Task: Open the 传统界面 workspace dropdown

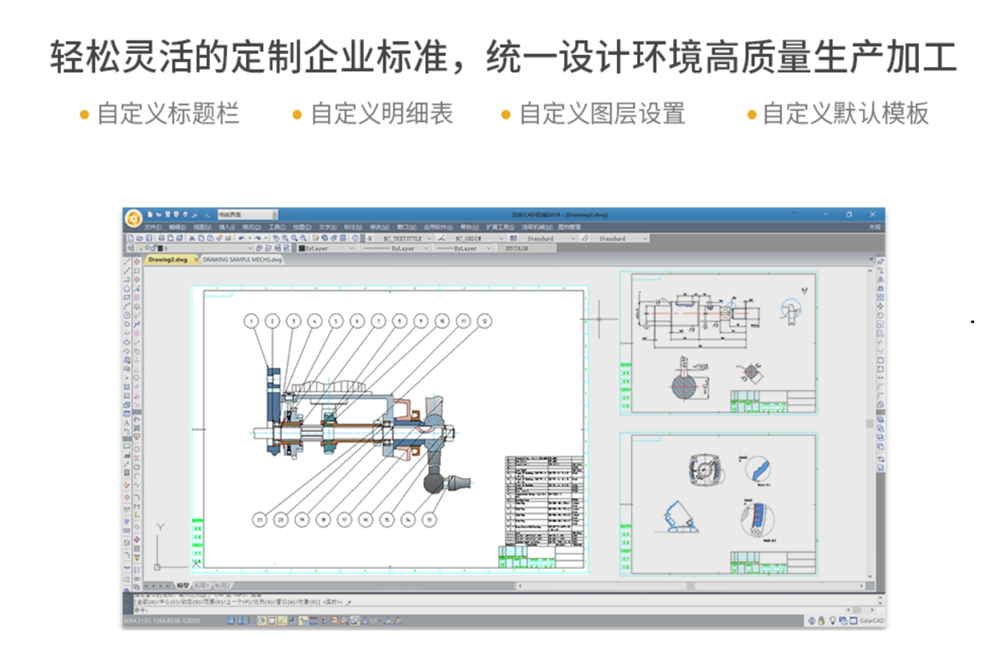Action: click(x=247, y=214)
